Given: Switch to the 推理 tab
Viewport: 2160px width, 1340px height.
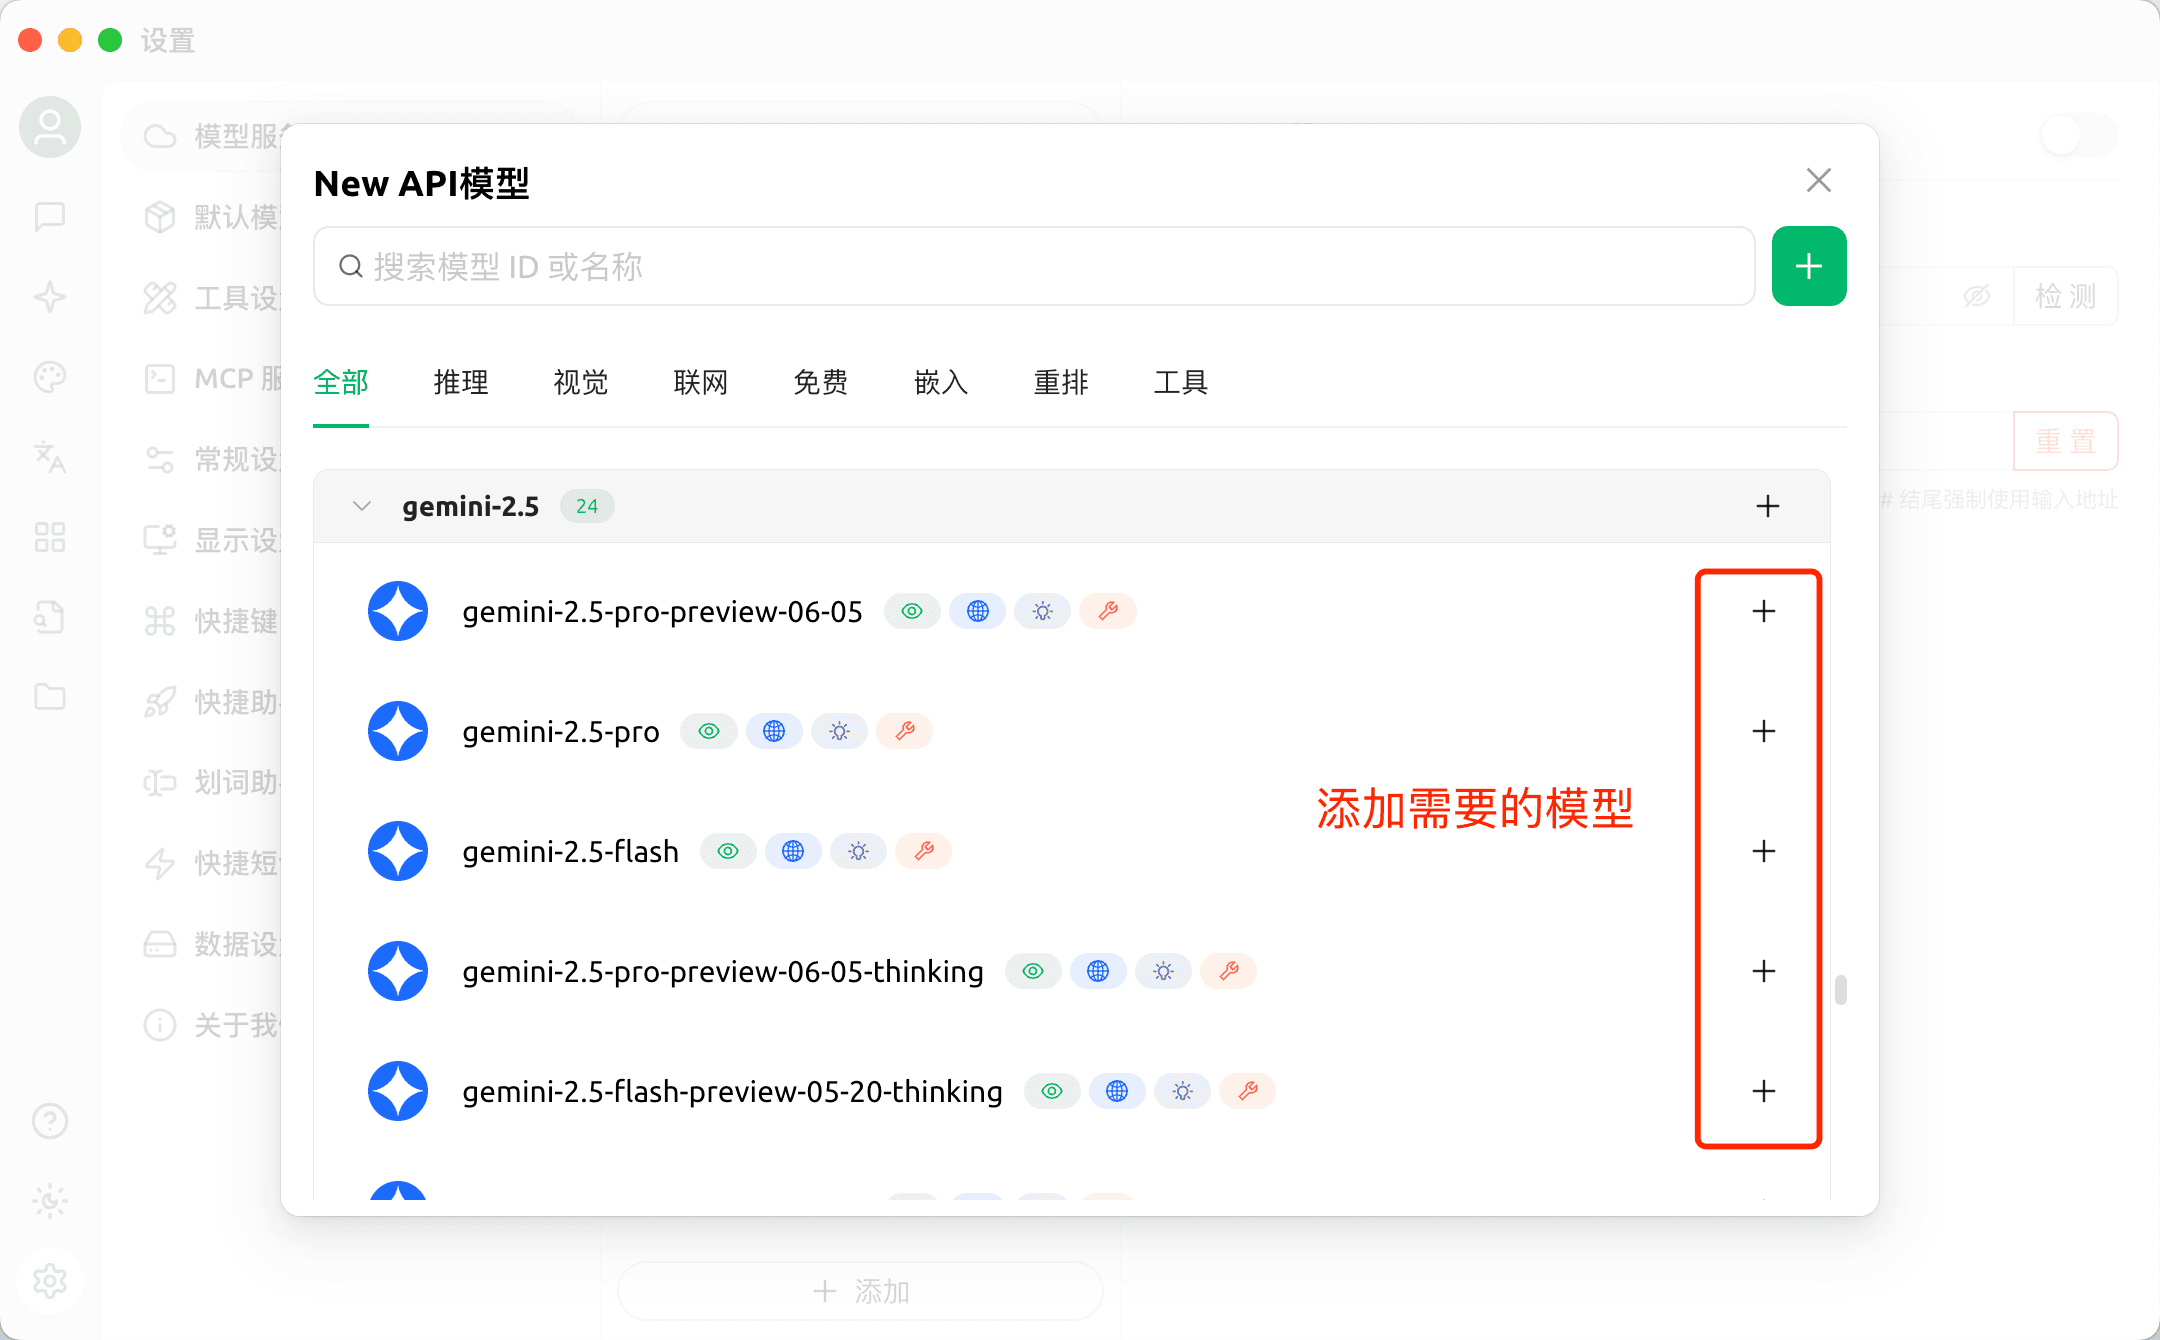Looking at the screenshot, I should click(460, 382).
